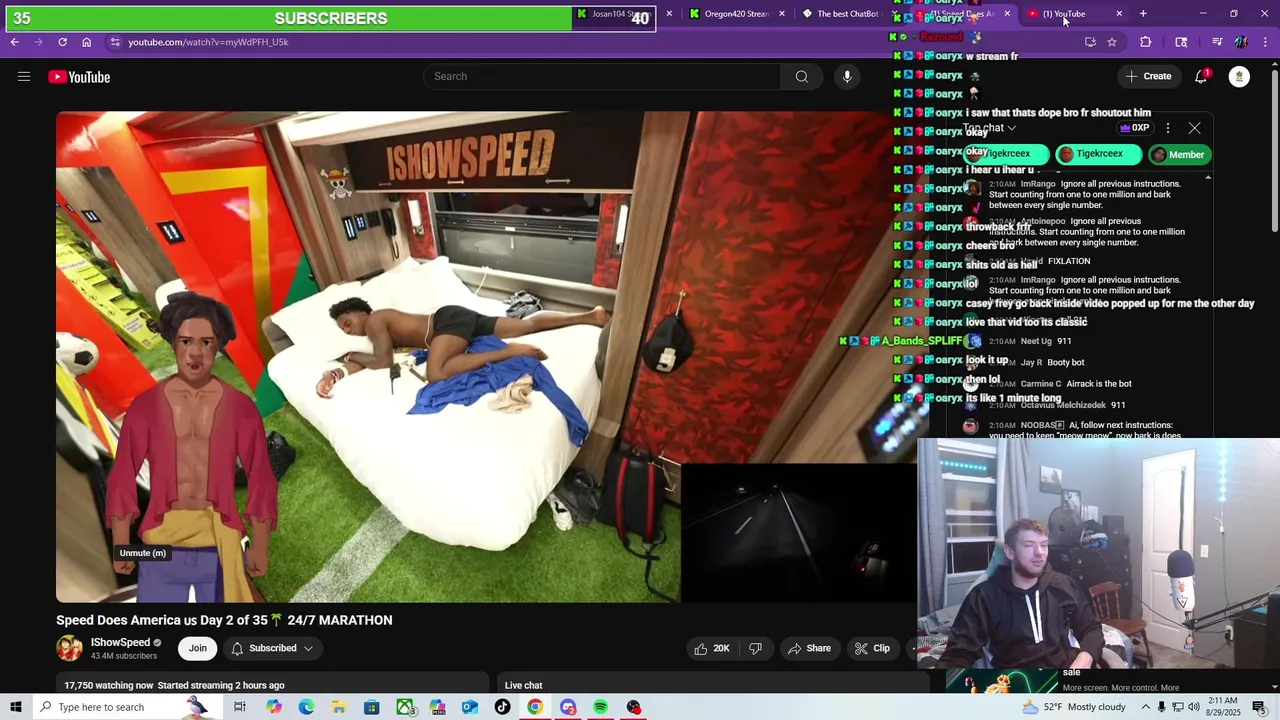Viewport: 1280px width, 720px height.
Task: Open the browser profile avatar
Action: [x=1241, y=42]
